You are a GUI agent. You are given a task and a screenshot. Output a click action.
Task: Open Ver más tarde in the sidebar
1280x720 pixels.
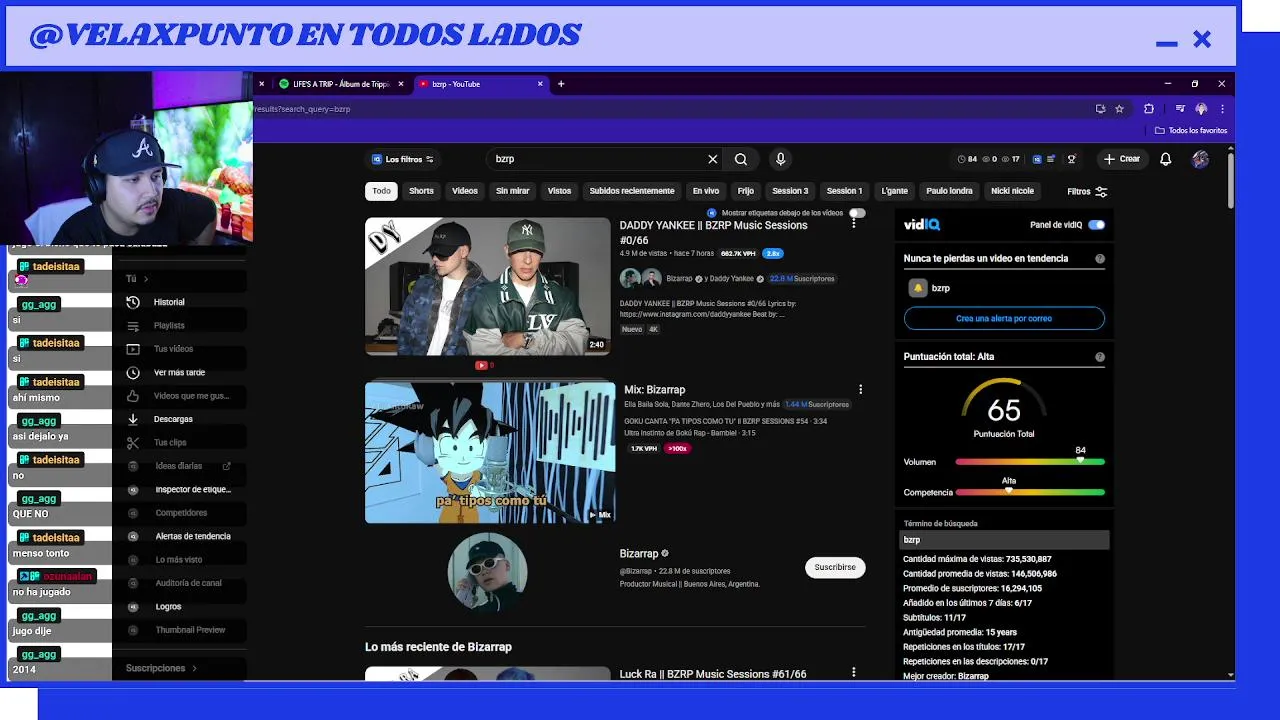[180, 372]
